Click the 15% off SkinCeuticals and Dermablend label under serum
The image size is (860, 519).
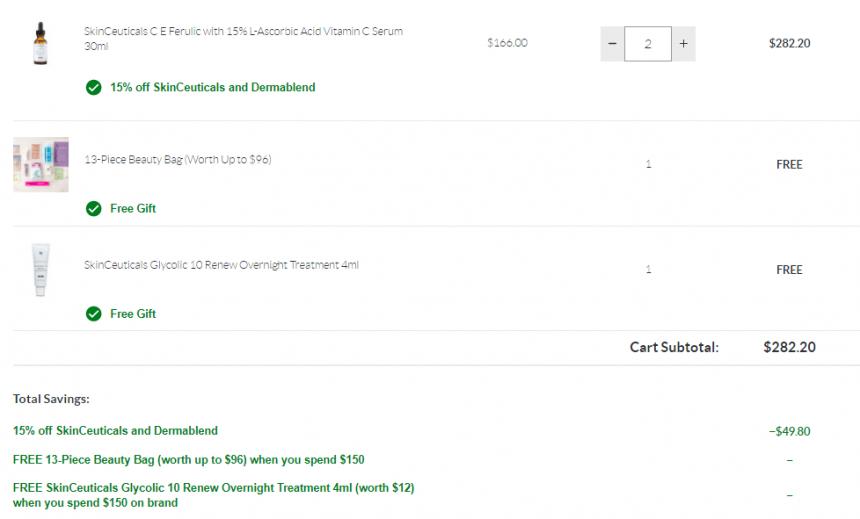213,87
